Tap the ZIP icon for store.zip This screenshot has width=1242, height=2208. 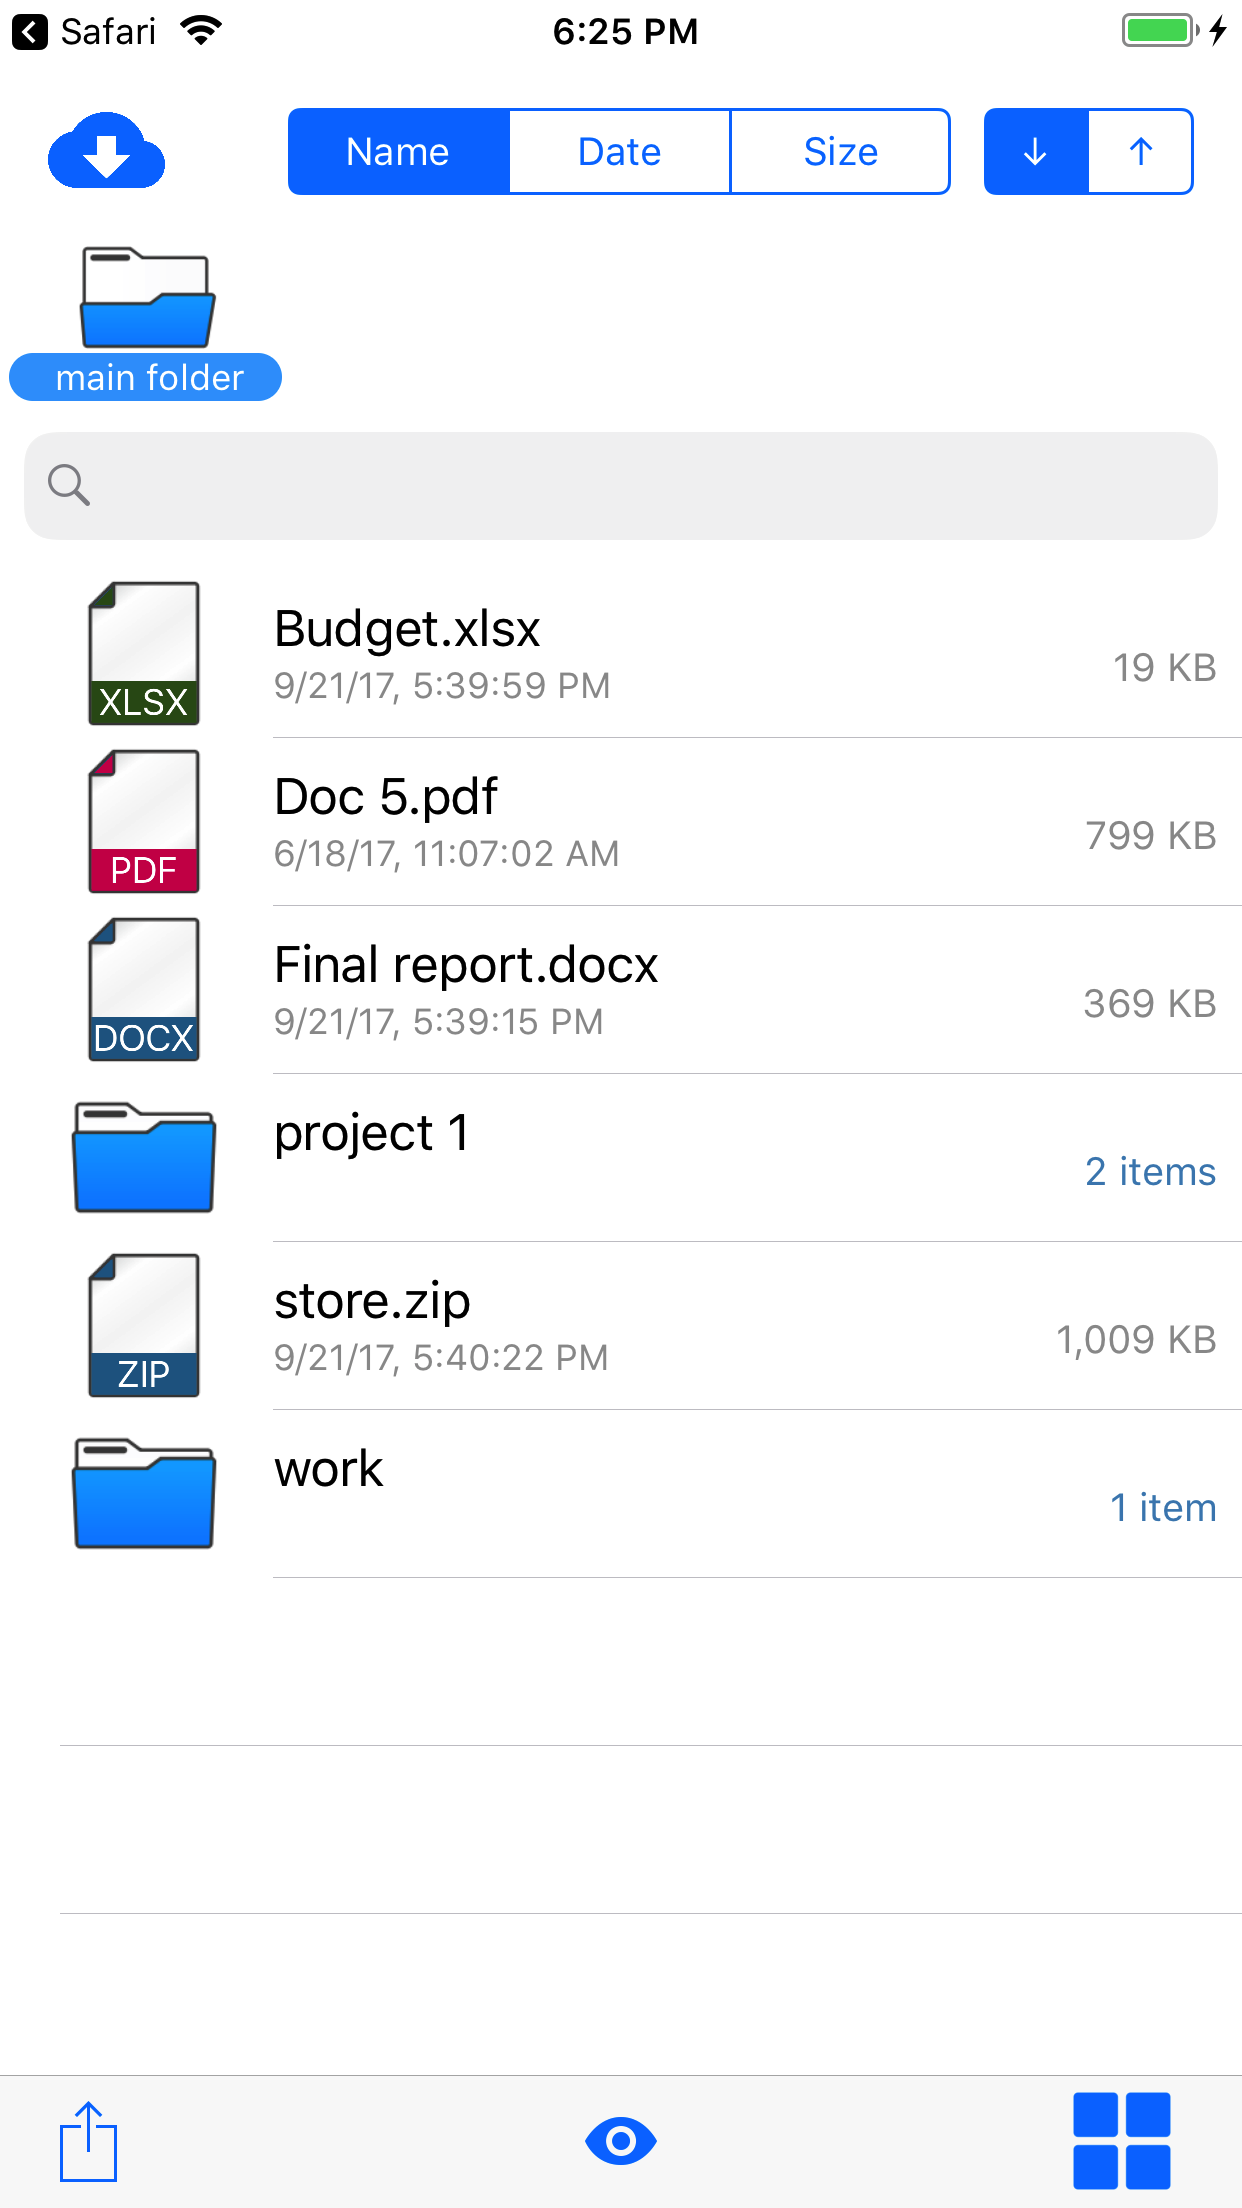point(144,1326)
